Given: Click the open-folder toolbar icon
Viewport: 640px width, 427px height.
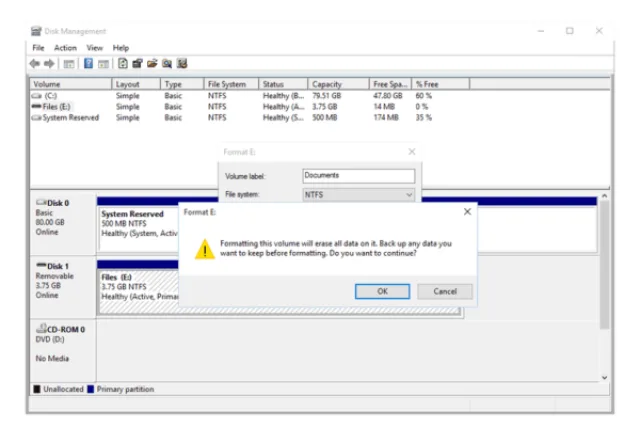Looking at the screenshot, I should click(152, 63).
